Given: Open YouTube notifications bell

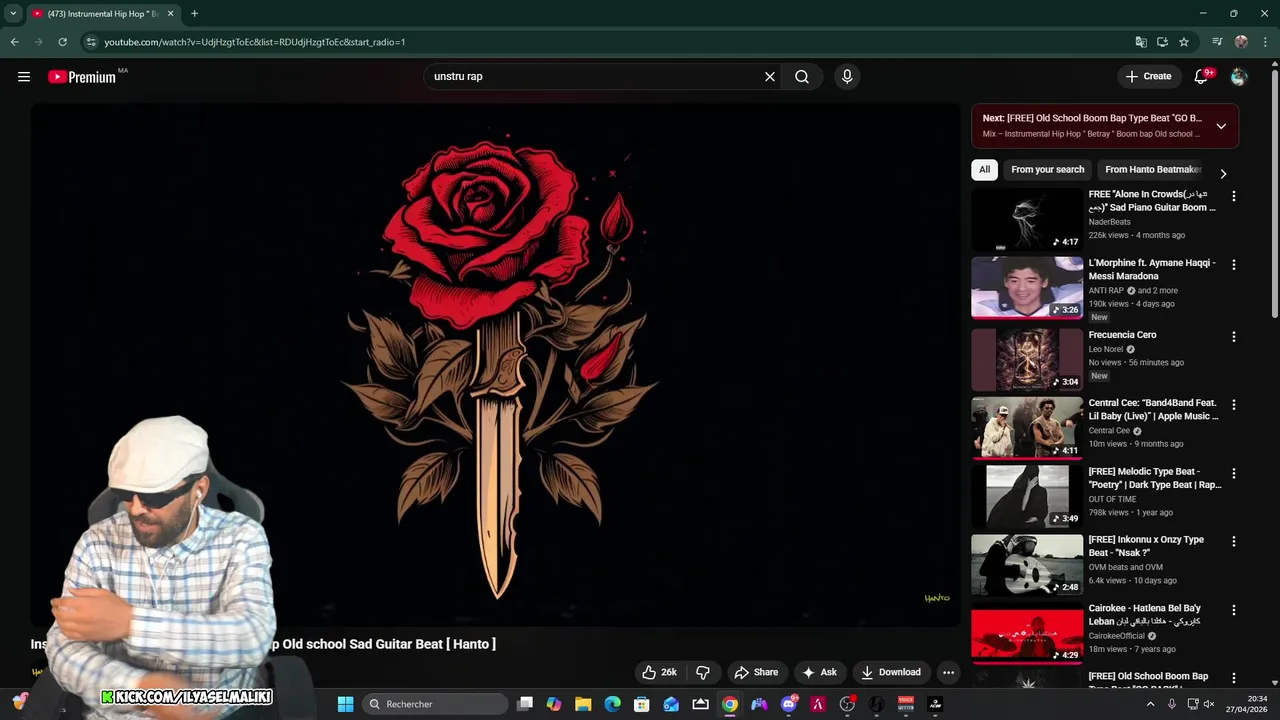Looking at the screenshot, I should [1202, 76].
